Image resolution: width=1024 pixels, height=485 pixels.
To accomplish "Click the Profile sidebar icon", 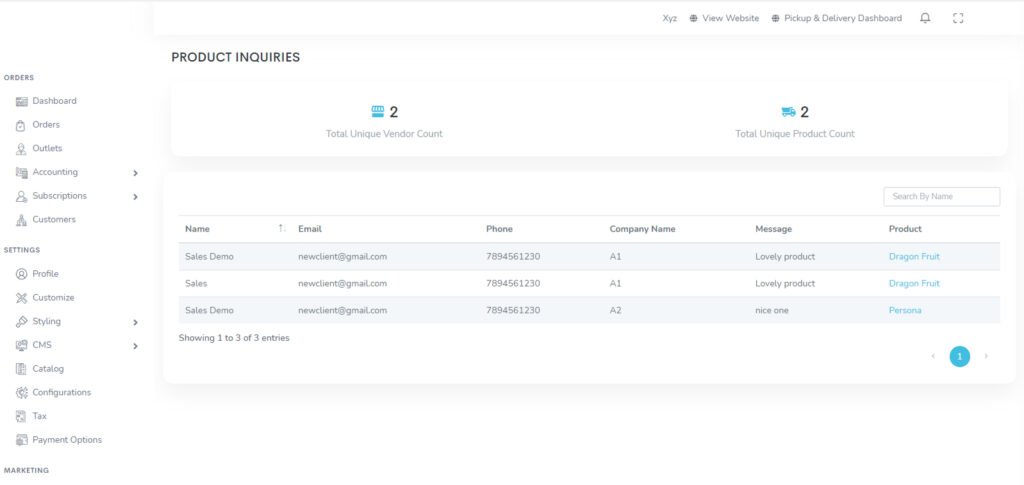I will [x=22, y=274].
